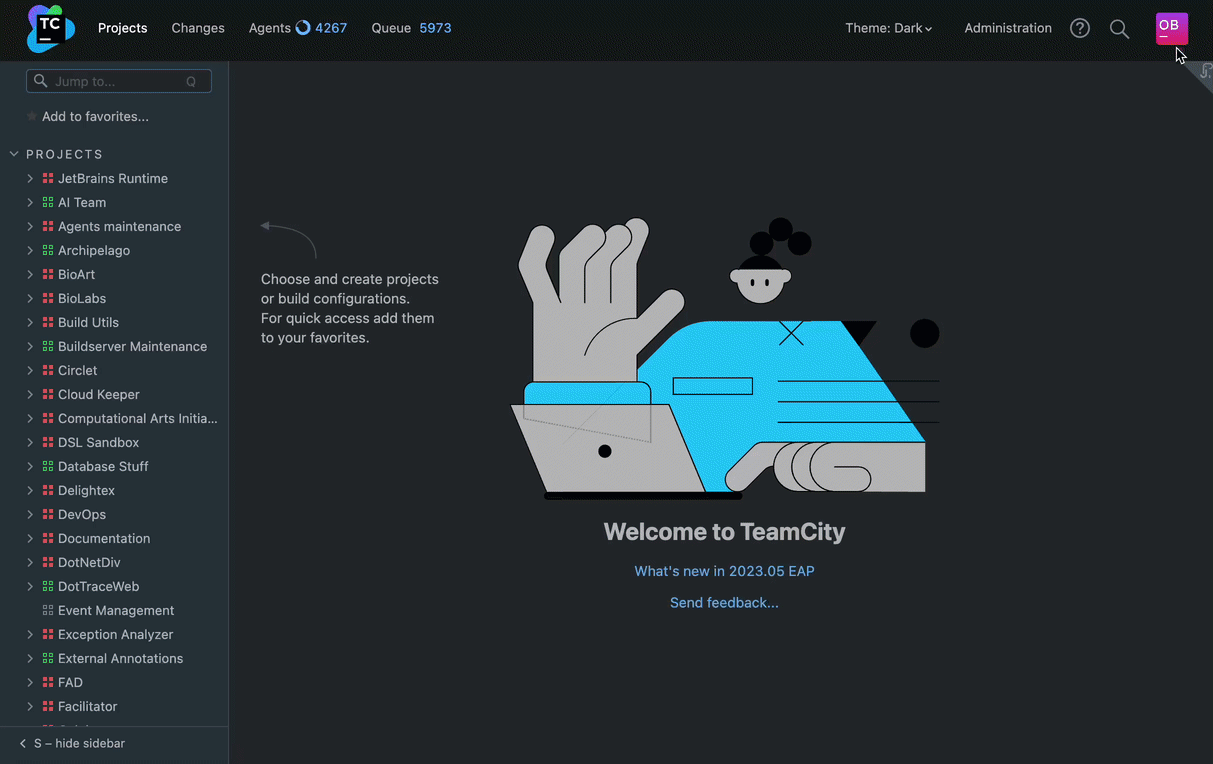1213x764 pixels.
Task: Open the Build Utils project
Action: 88,323
